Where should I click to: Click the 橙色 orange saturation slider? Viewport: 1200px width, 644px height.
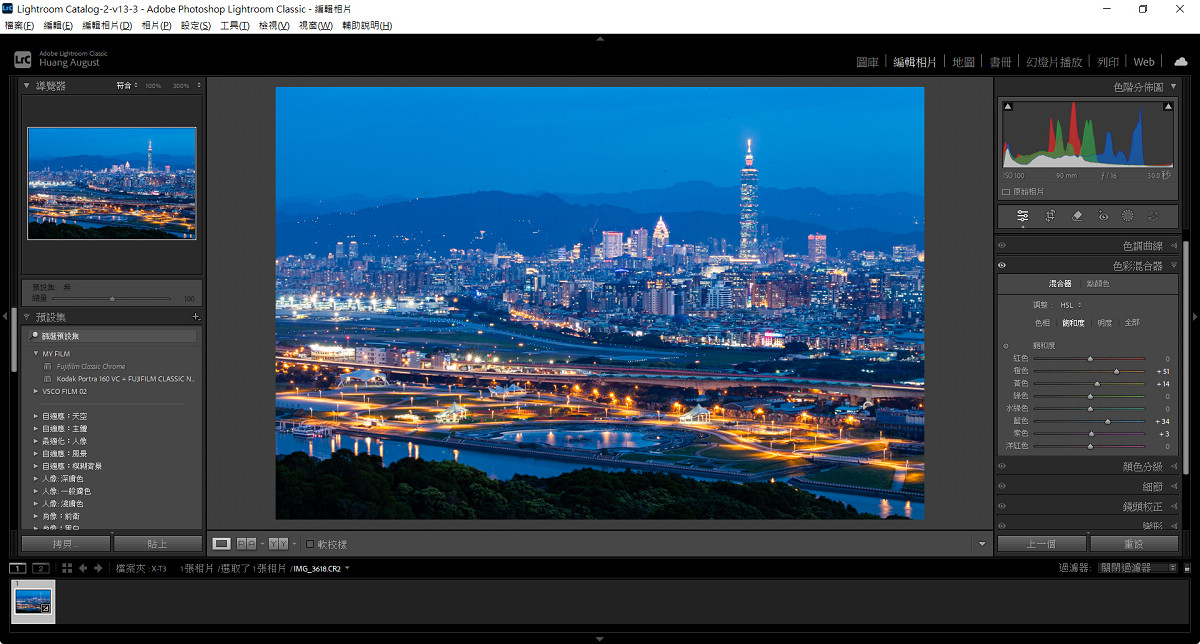click(1116, 371)
